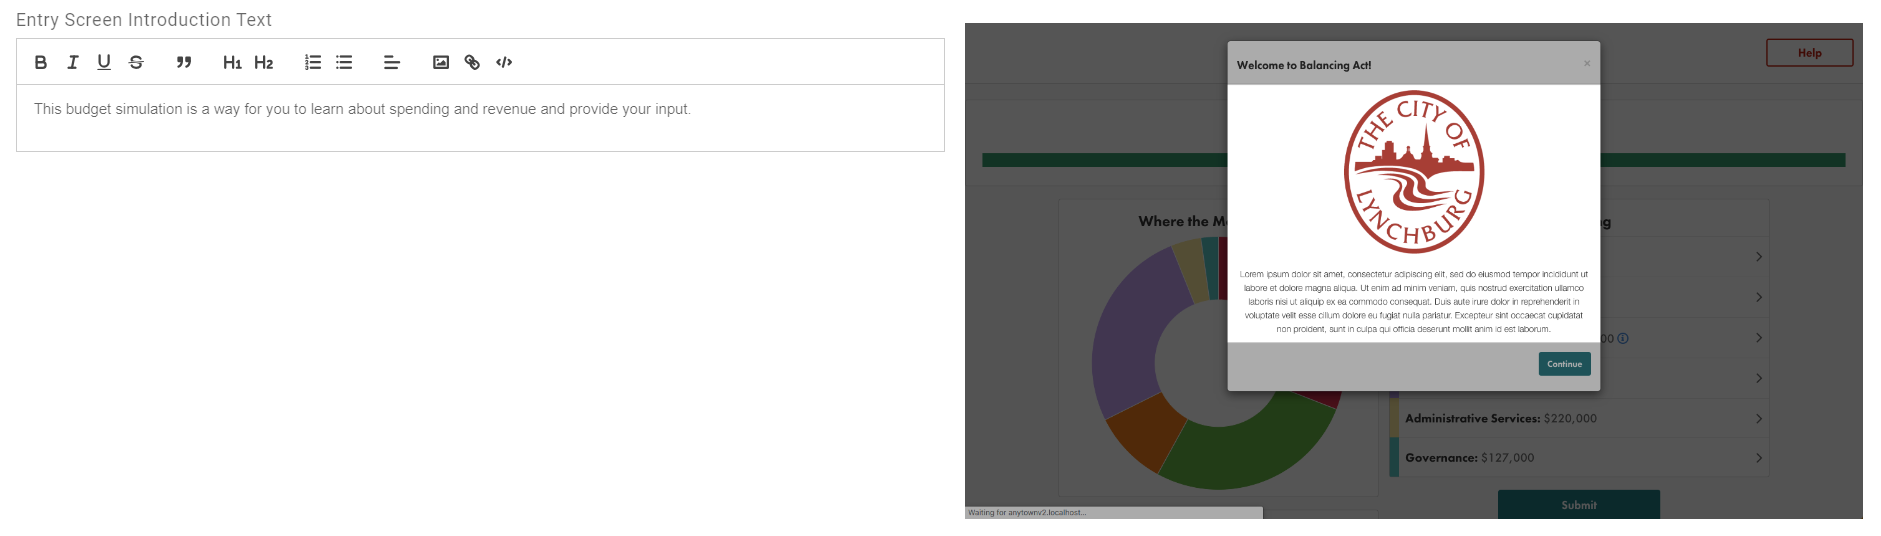Click the 'Entry Screen Introduction Text' label
Viewport: 1881px width, 536px height.
(x=144, y=20)
